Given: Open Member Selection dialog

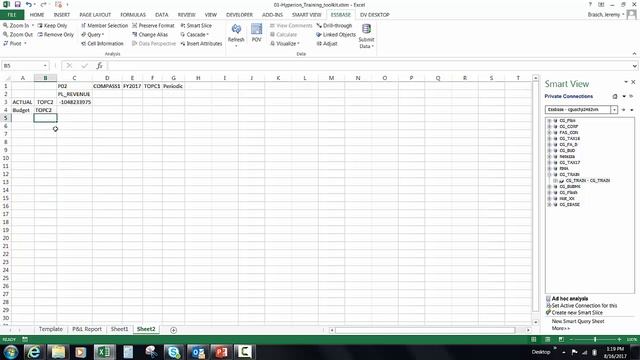Looking at the screenshot, I should [x=104, y=25].
